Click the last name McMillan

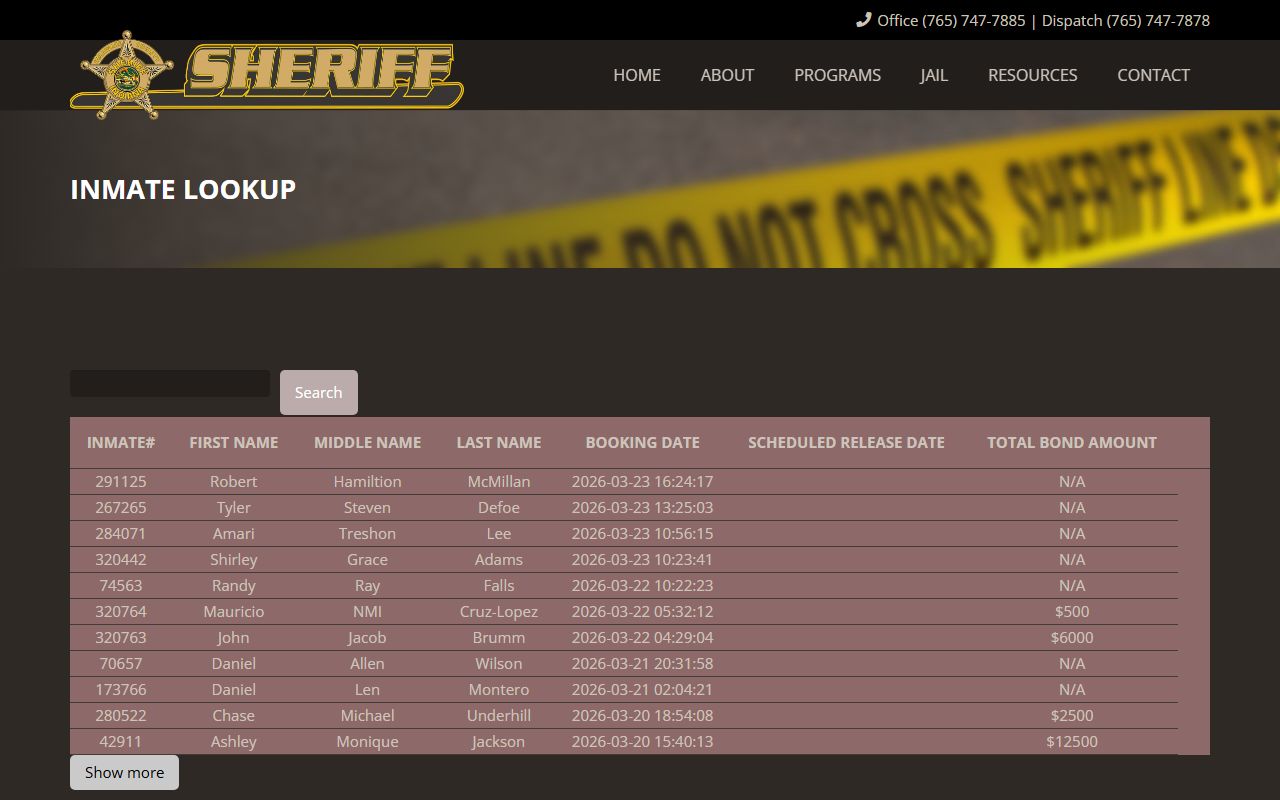click(x=499, y=481)
